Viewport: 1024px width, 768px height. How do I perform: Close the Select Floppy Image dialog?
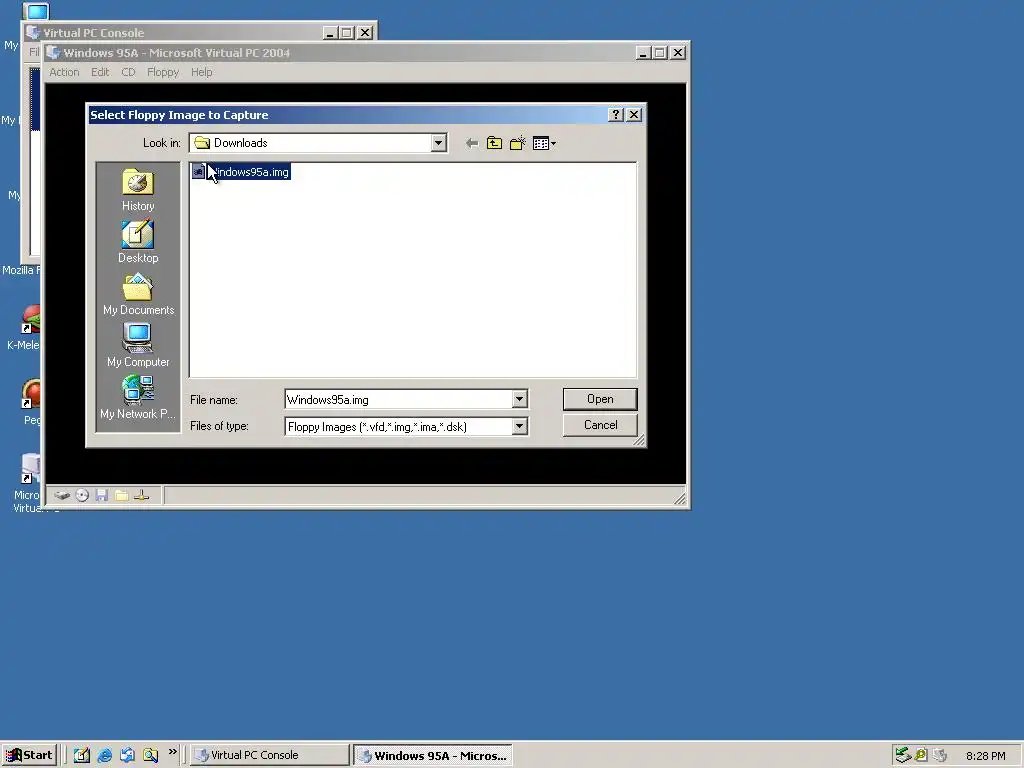coord(633,115)
